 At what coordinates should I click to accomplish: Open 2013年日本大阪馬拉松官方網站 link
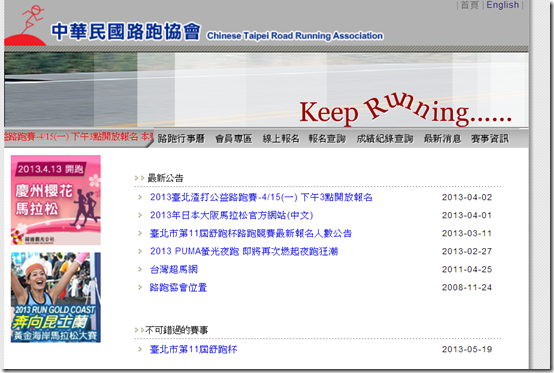(x=231, y=215)
